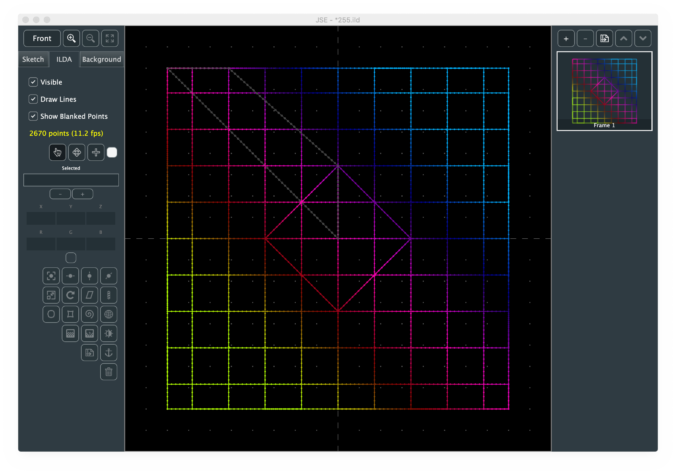Open the Front view dropdown
The image size is (676, 474).
pos(42,38)
